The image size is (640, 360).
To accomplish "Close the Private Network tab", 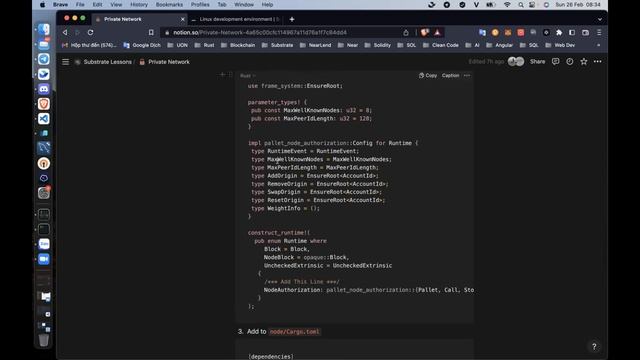I will 182,19.
